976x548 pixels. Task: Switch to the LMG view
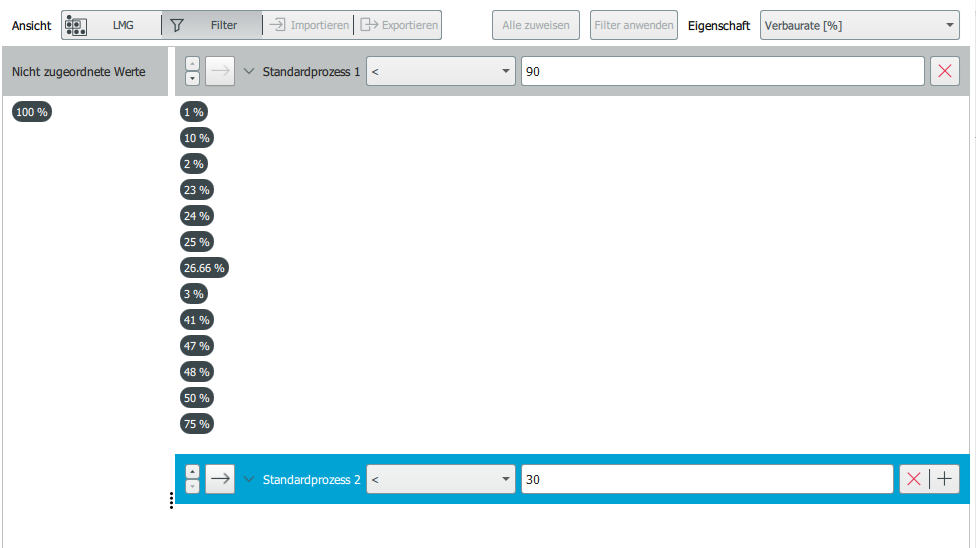pyautogui.click(x=110, y=25)
